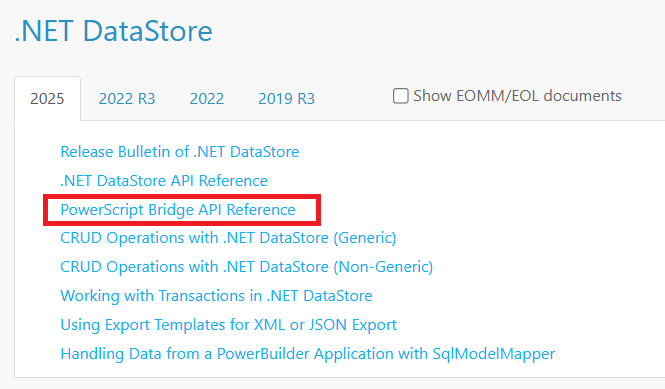Screen dimensions: 665x389
Task: Open the .NET DataStore API Reference link
Action: click(x=164, y=181)
